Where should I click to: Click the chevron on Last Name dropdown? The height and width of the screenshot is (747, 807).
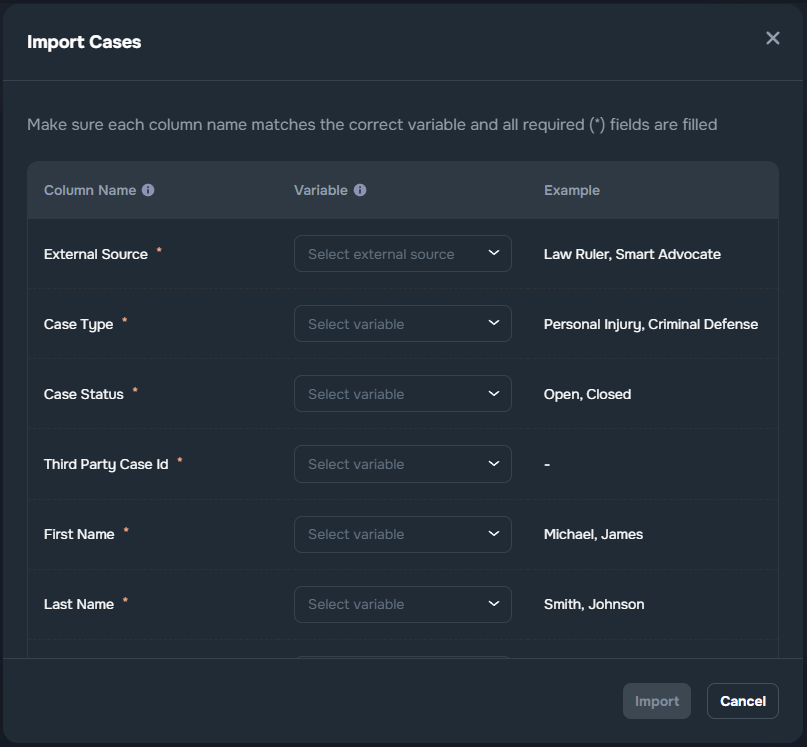pos(492,603)
